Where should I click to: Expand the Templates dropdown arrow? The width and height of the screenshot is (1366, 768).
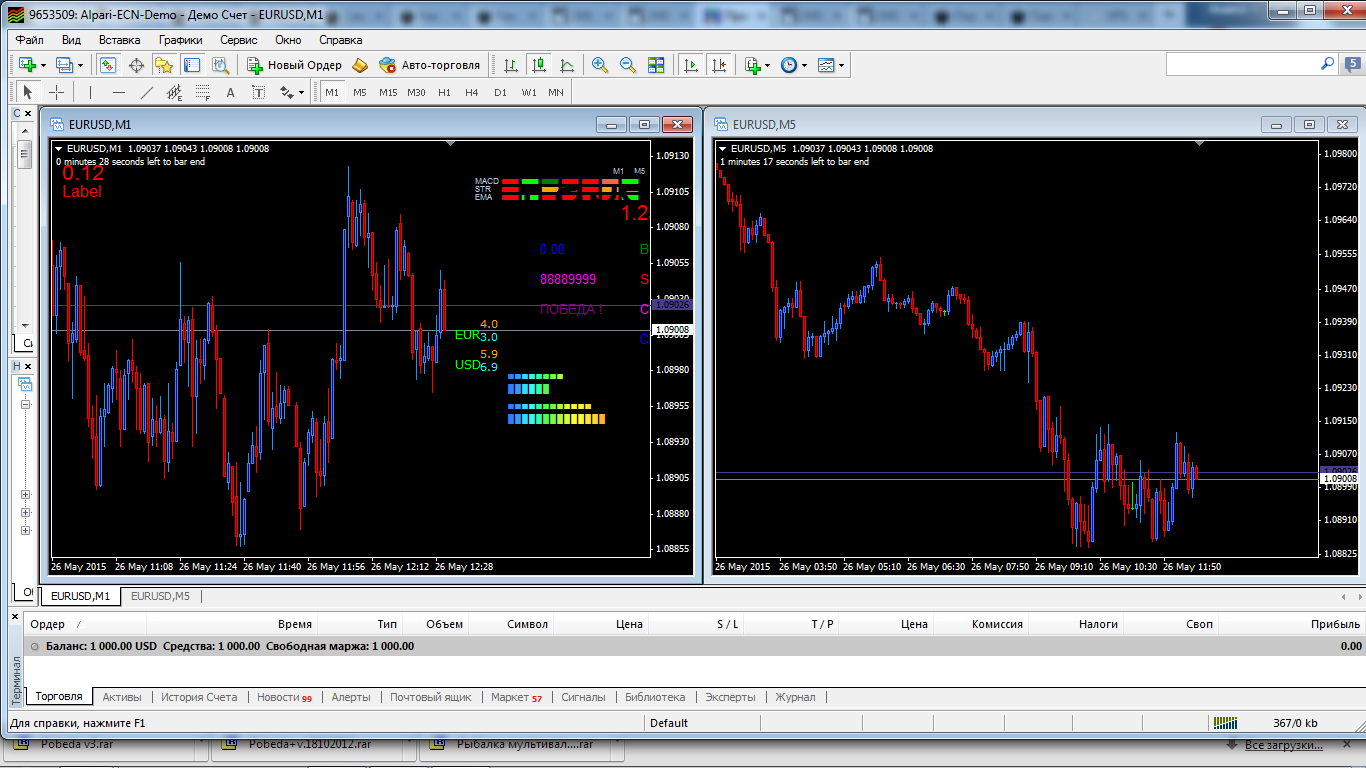point(842,66)
